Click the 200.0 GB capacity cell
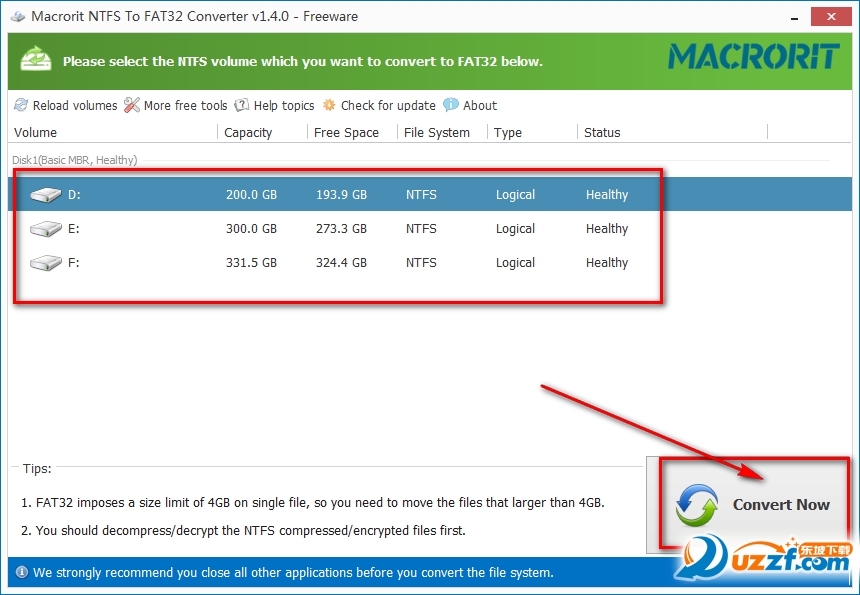This screenshot has height=595, width=860. click(251, 195)
